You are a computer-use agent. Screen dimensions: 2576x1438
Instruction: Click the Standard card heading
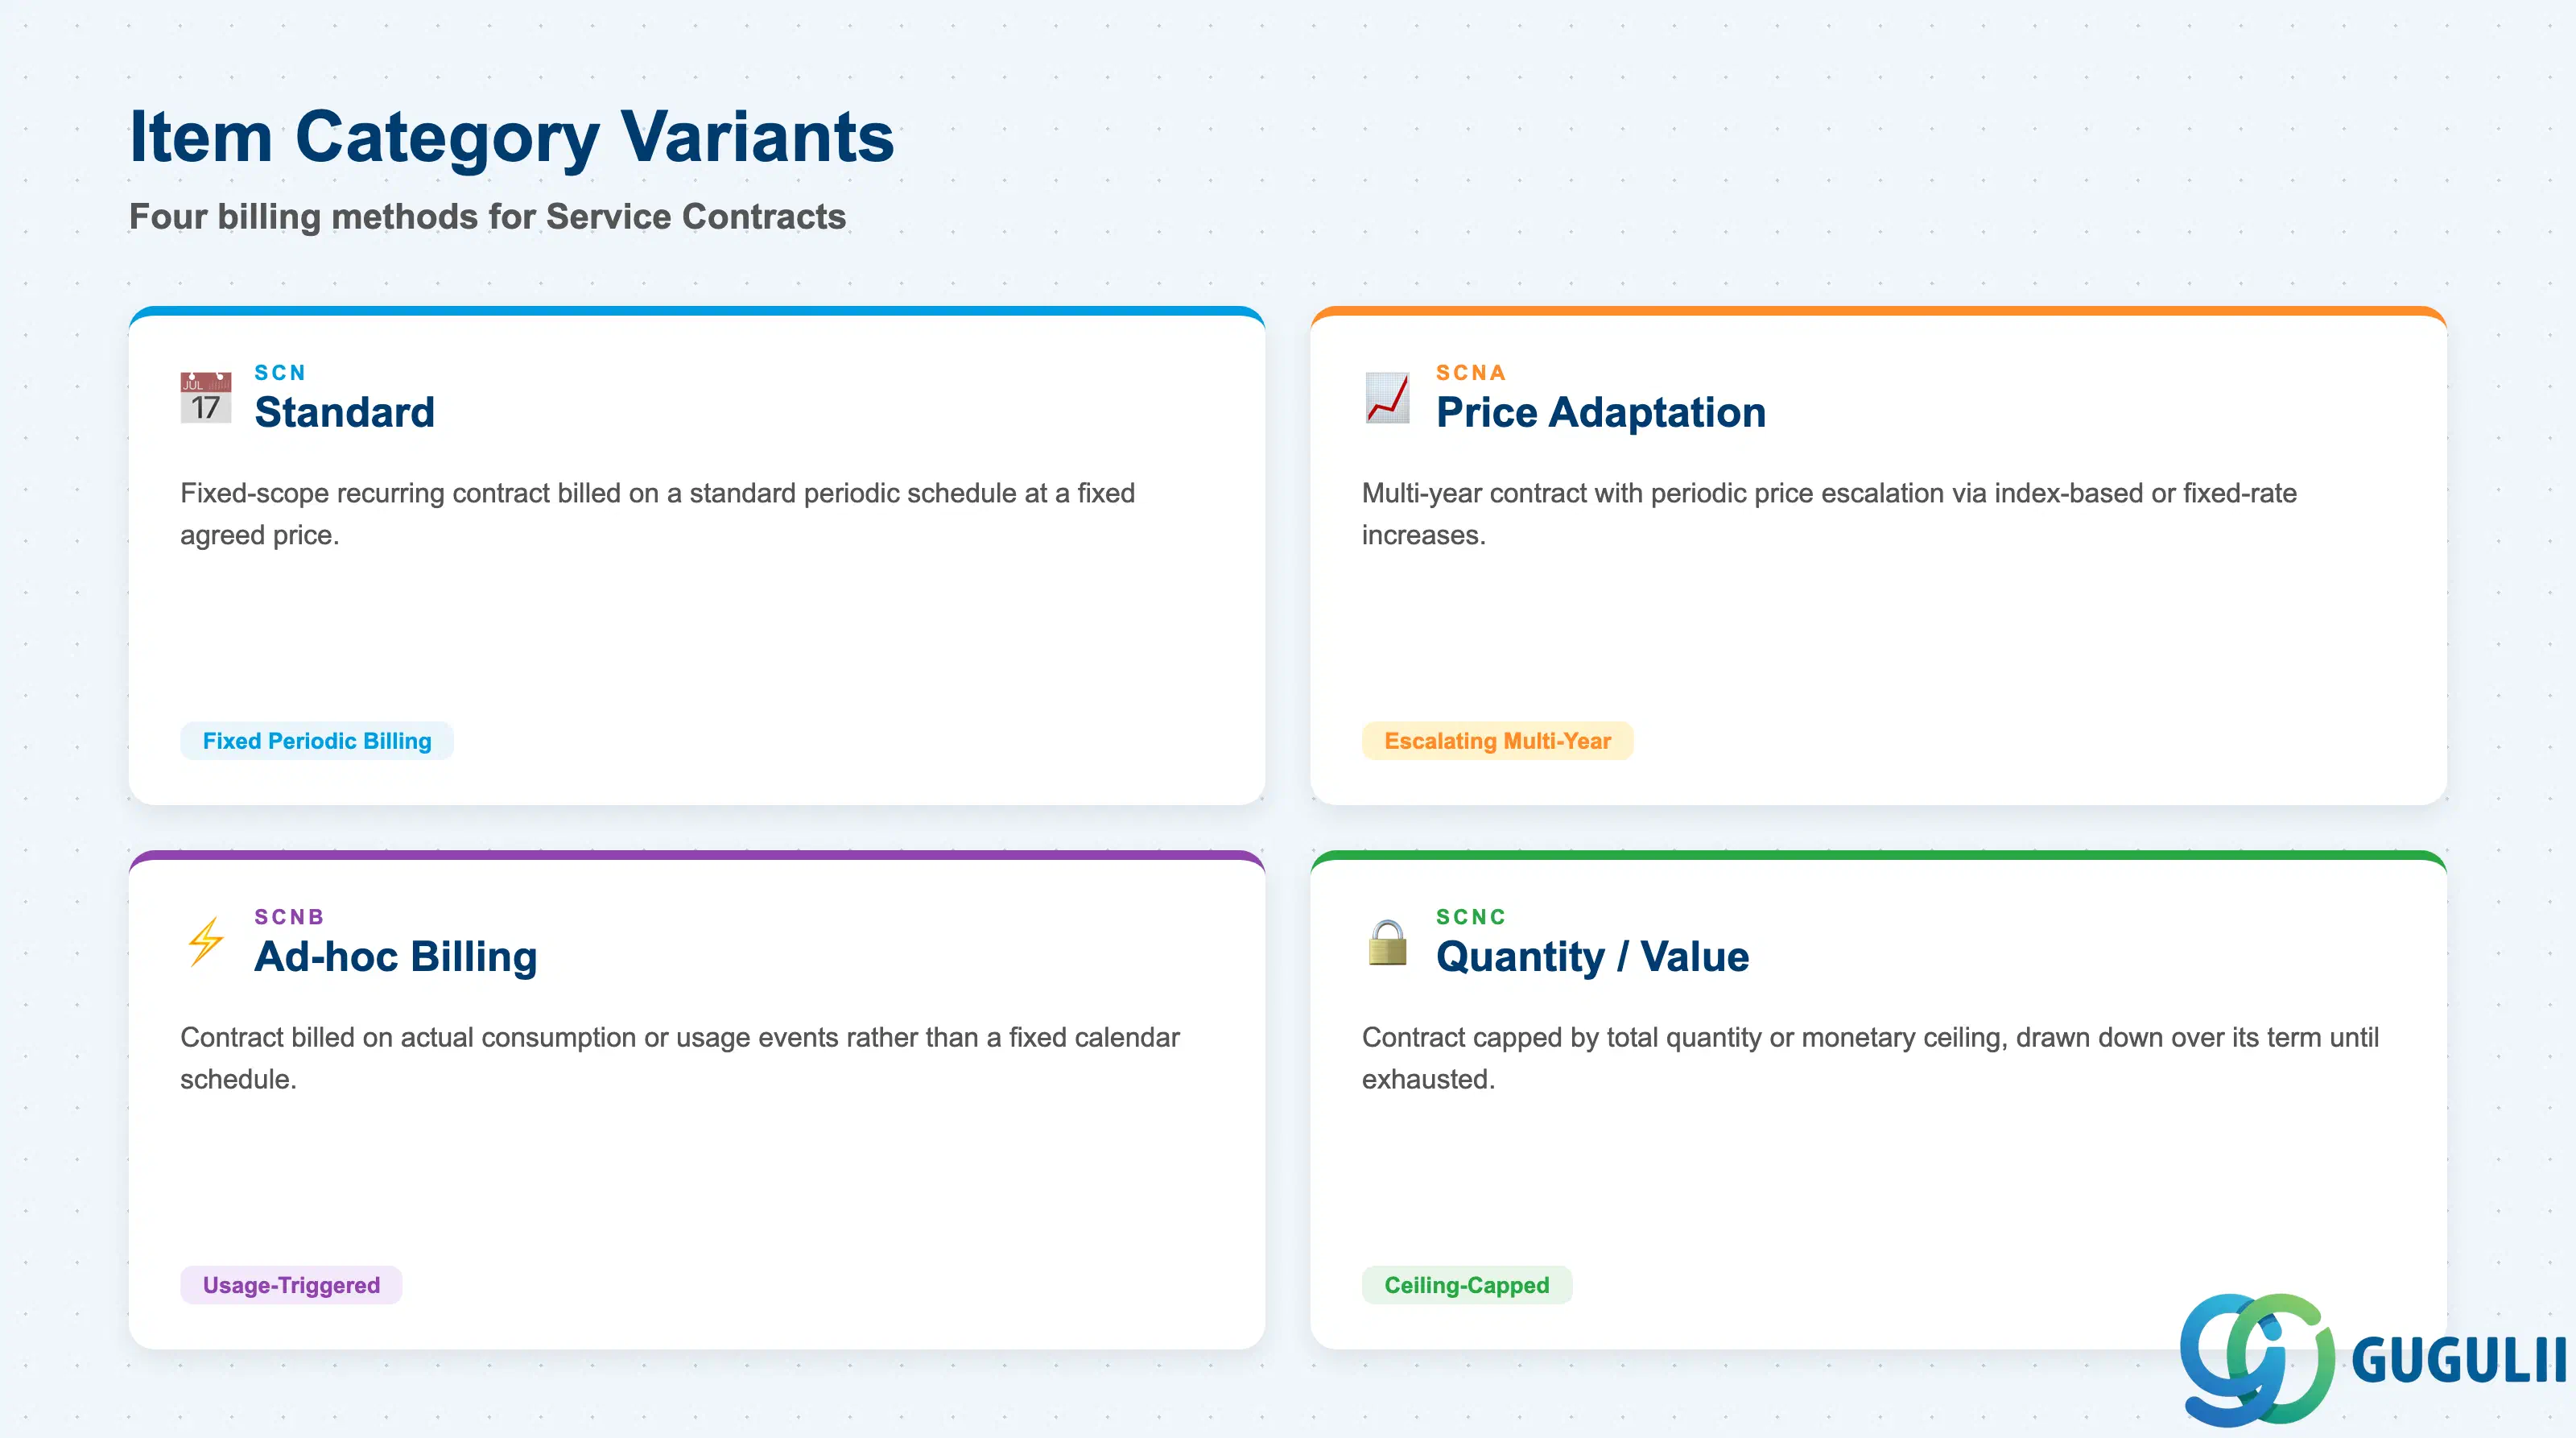tap(345, 412)
